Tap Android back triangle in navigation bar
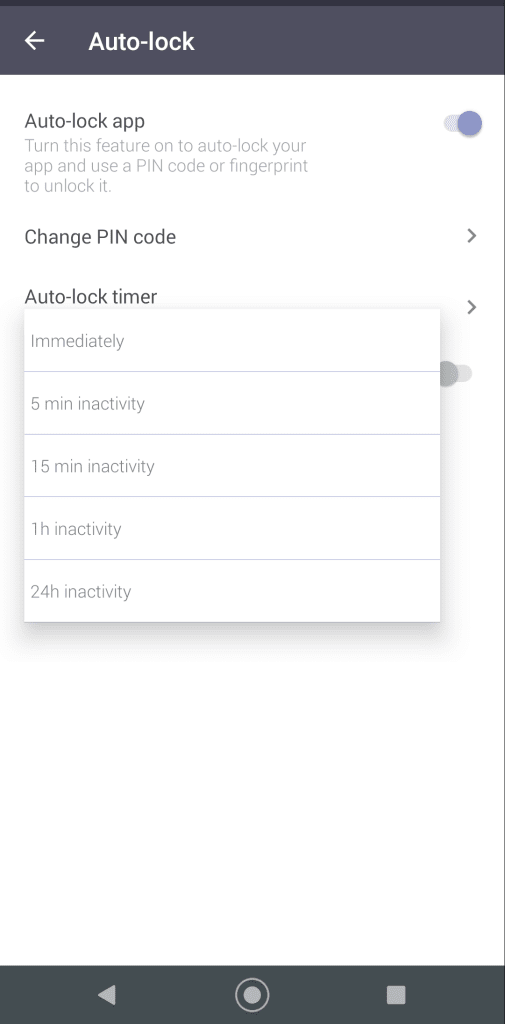 (x=106, y=995)
